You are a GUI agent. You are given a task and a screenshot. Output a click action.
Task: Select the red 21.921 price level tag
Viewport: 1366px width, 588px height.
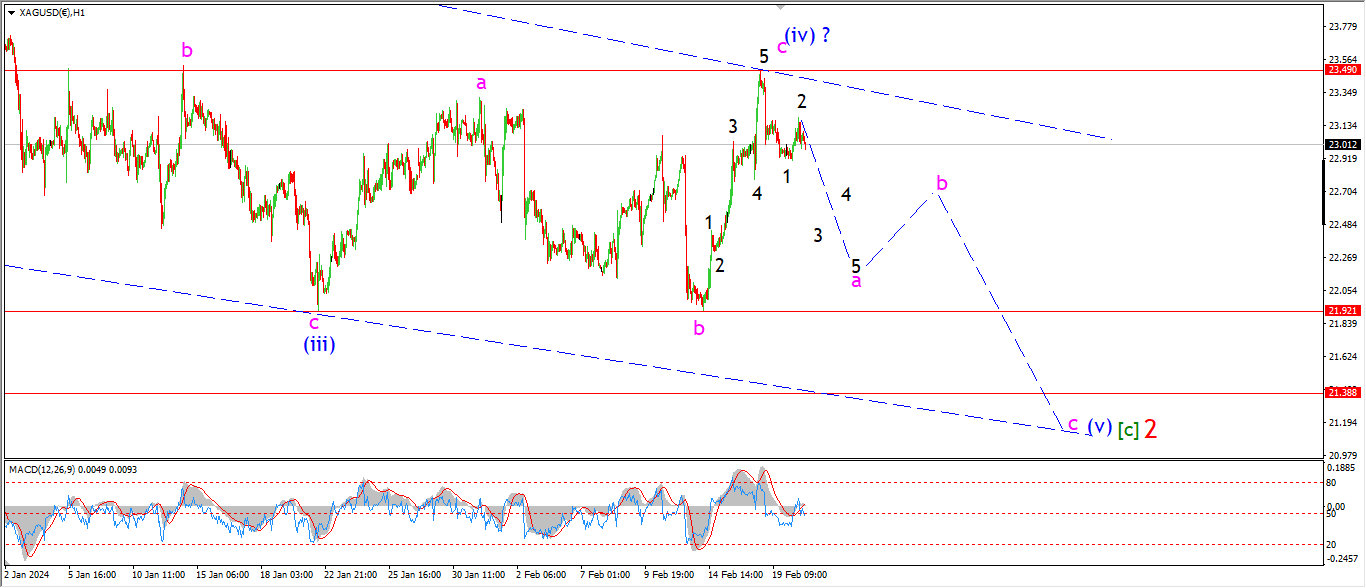click(1341, 311)
